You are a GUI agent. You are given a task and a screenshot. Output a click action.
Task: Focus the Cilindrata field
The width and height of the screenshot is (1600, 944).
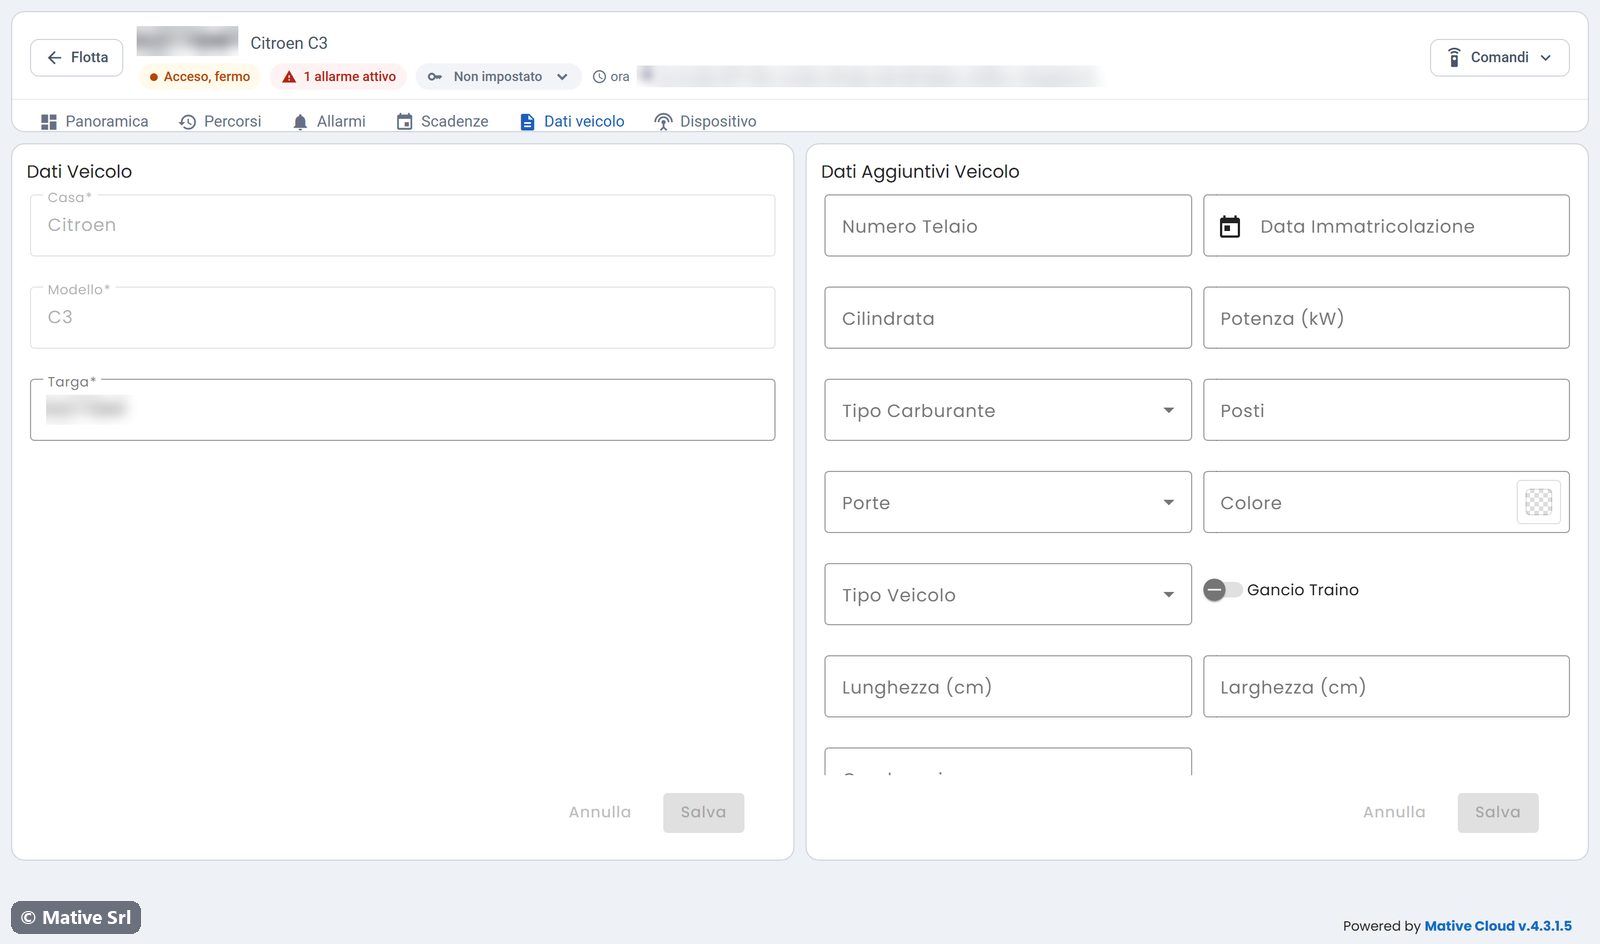[x=1008, y=318]
